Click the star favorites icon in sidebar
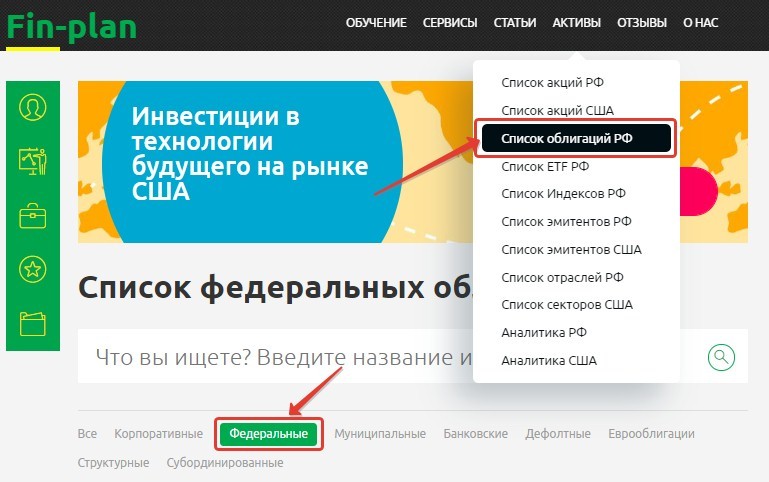The width and height of the screenshot is (769, 482). [33, 268]
